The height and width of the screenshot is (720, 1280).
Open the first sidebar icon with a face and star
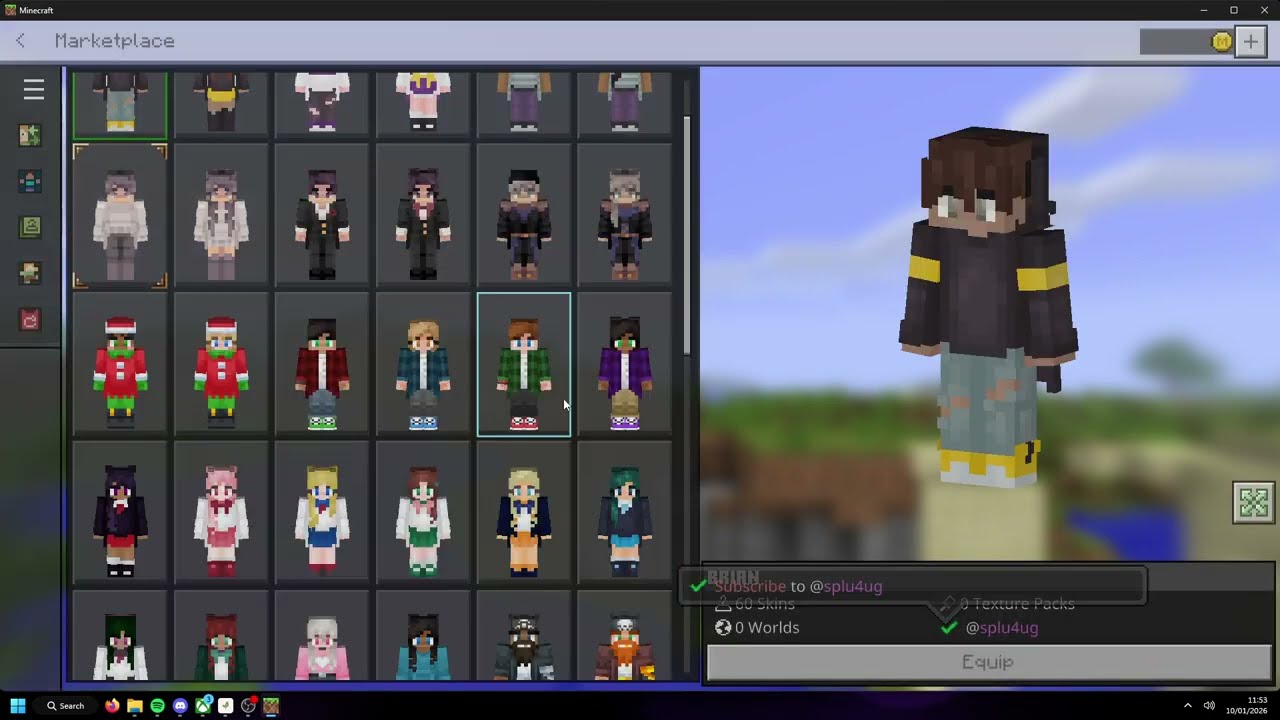coord(30,135)
